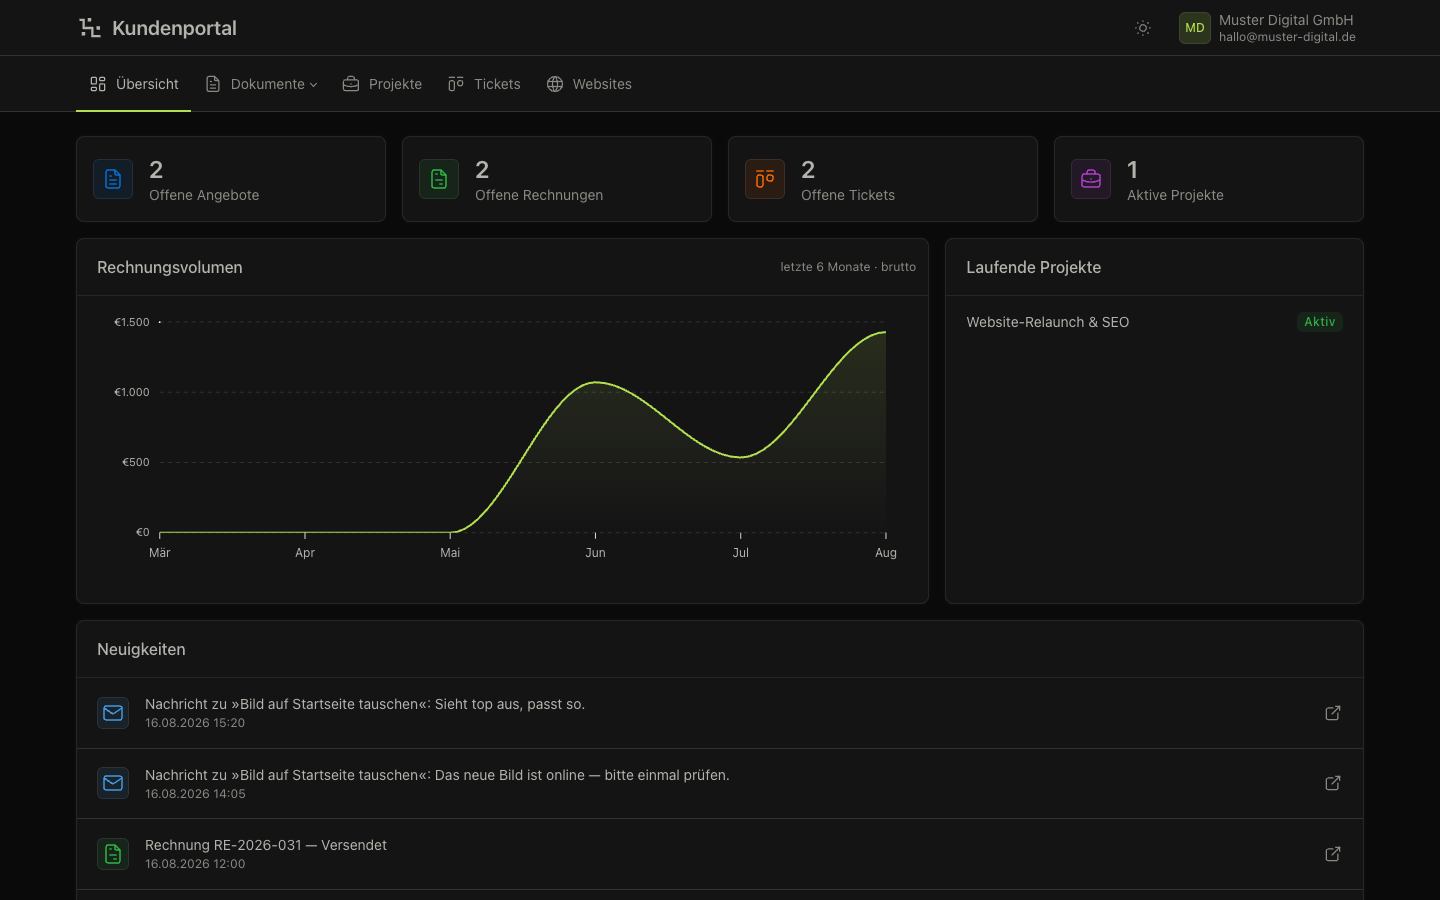Click the Jul marker on chart axis
Viewport: 1440px width, 900px height.
[x=740, y=552]
